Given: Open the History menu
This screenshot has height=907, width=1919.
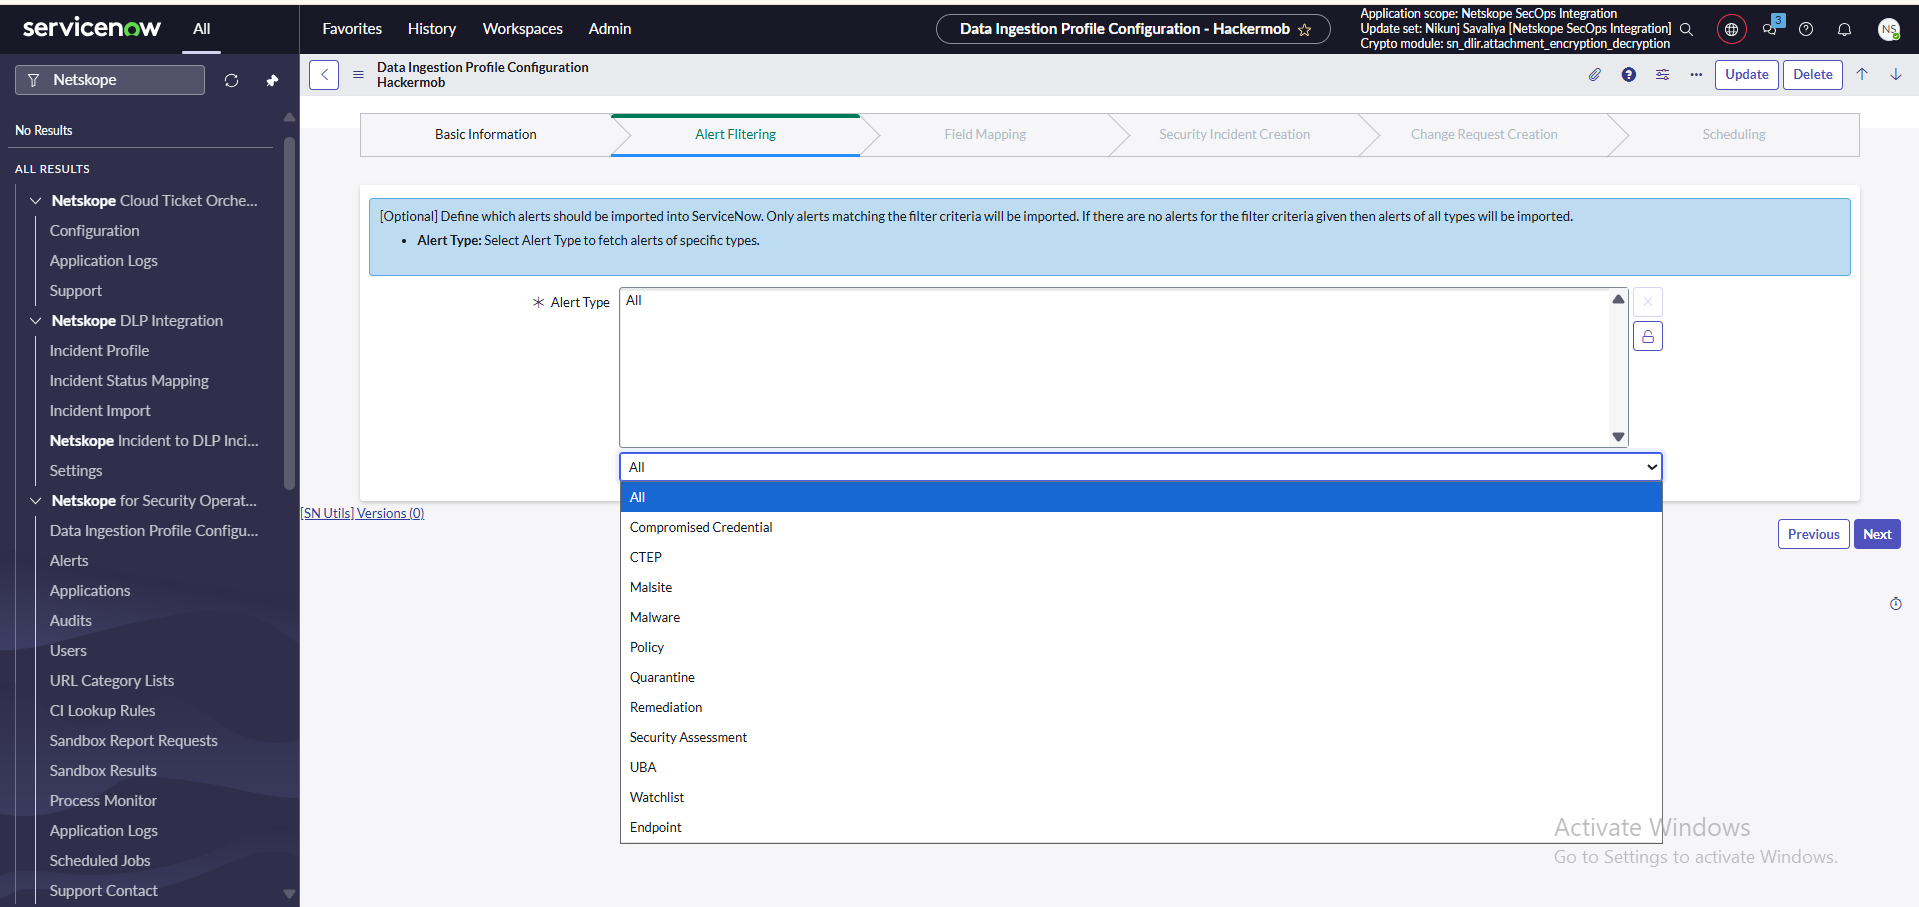Looking at the screenshot, I should click(432, 29).
